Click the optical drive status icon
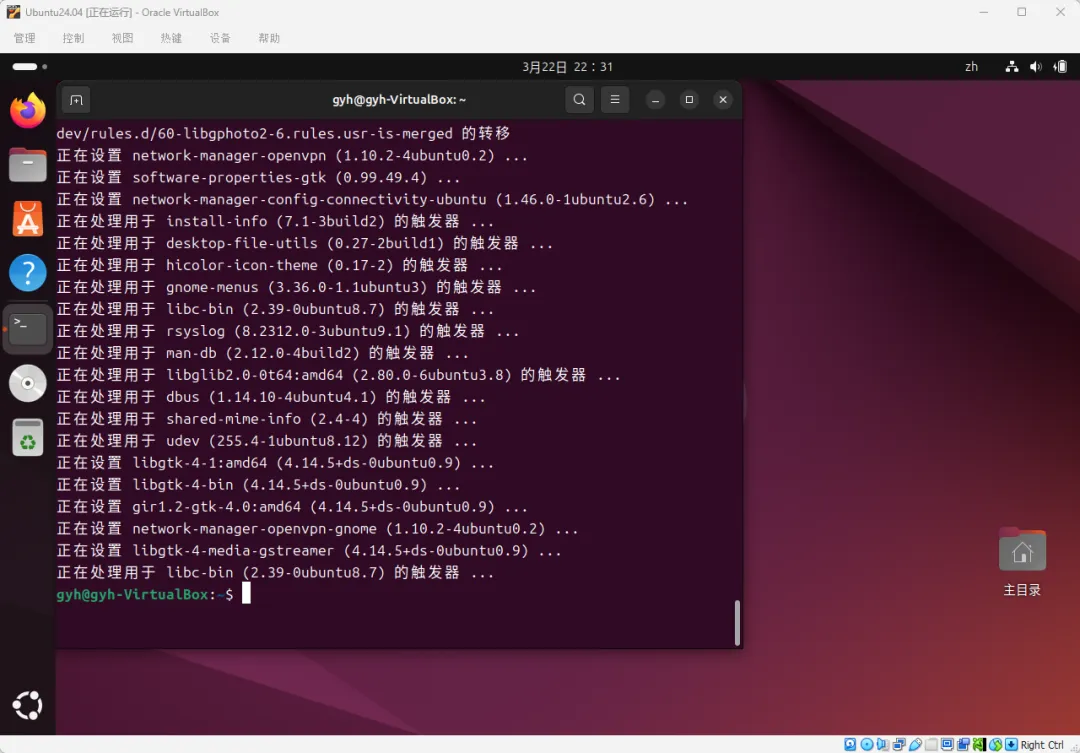Image resolution: width=1080 pixels, height=753 pixels. 866,745
